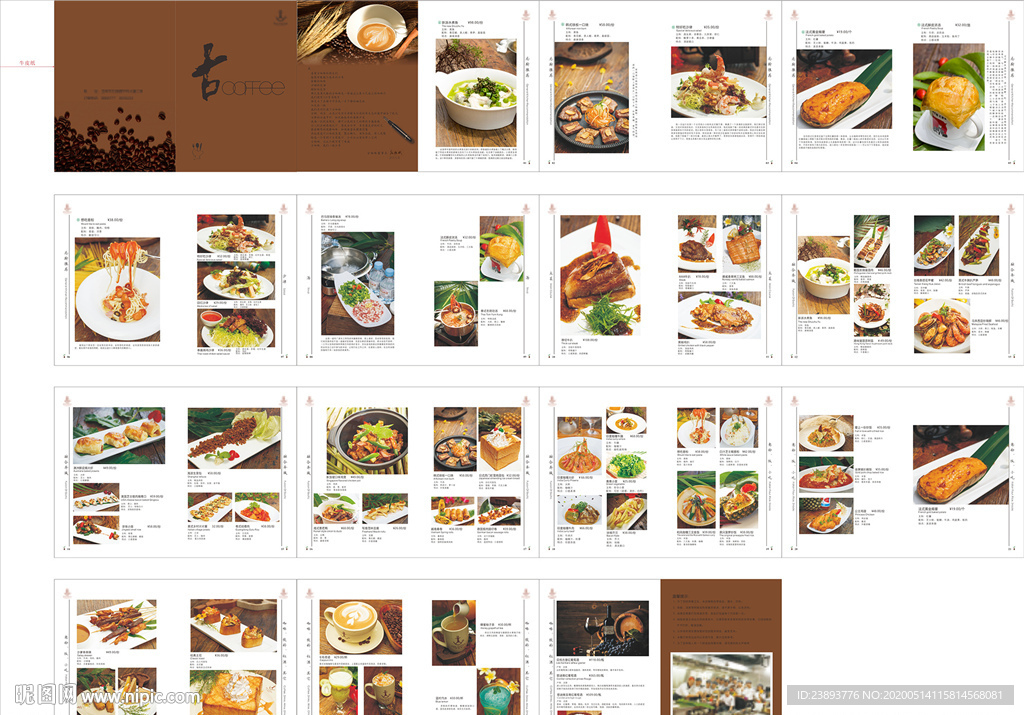Select the large shrimp salad plate with dark background

pyautogui.click(x=718, y=82)
